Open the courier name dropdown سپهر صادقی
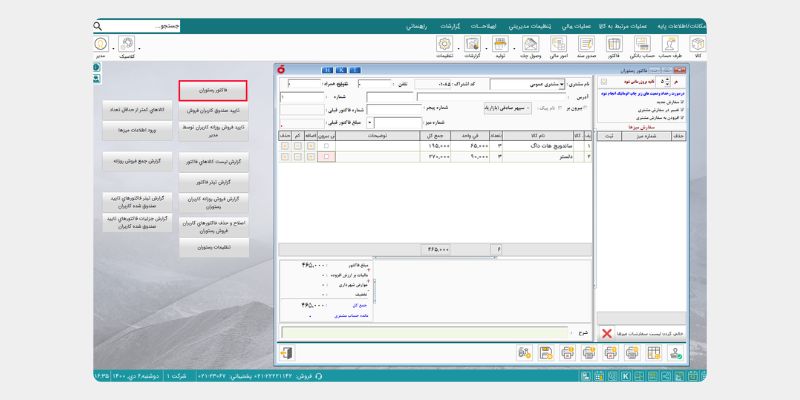Image resolution: width=800 pixels, height=400 pixels. coord(508,108)
